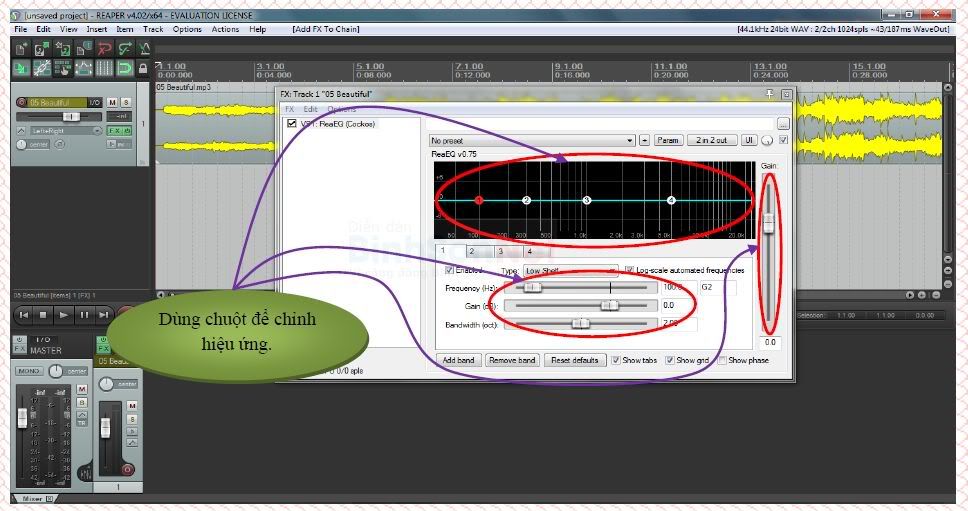Mute the 05 Beautiful track
Image resolution: width=968 pixels, height=511 pixels.
[112, 102]
